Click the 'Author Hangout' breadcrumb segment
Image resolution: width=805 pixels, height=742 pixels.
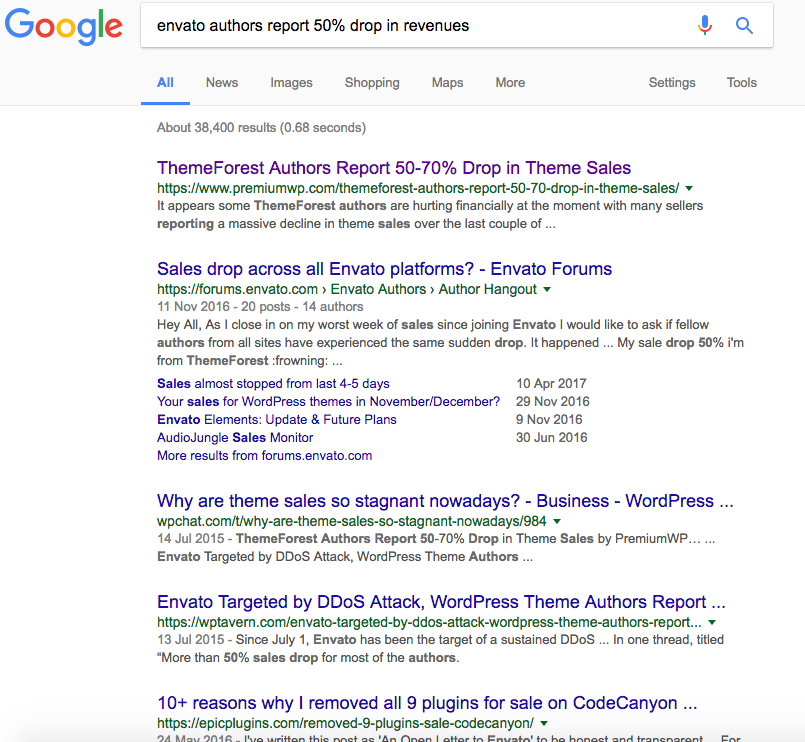[x=488, y=290]
